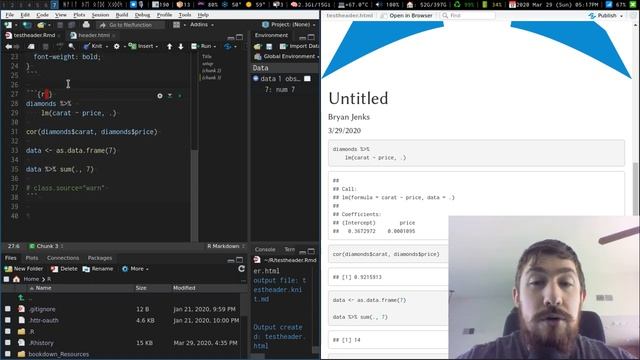The image size is (640, 360).
Task: Open the More dropdown in Files pane
Action: pyautogui.click(x=136, y=269)
